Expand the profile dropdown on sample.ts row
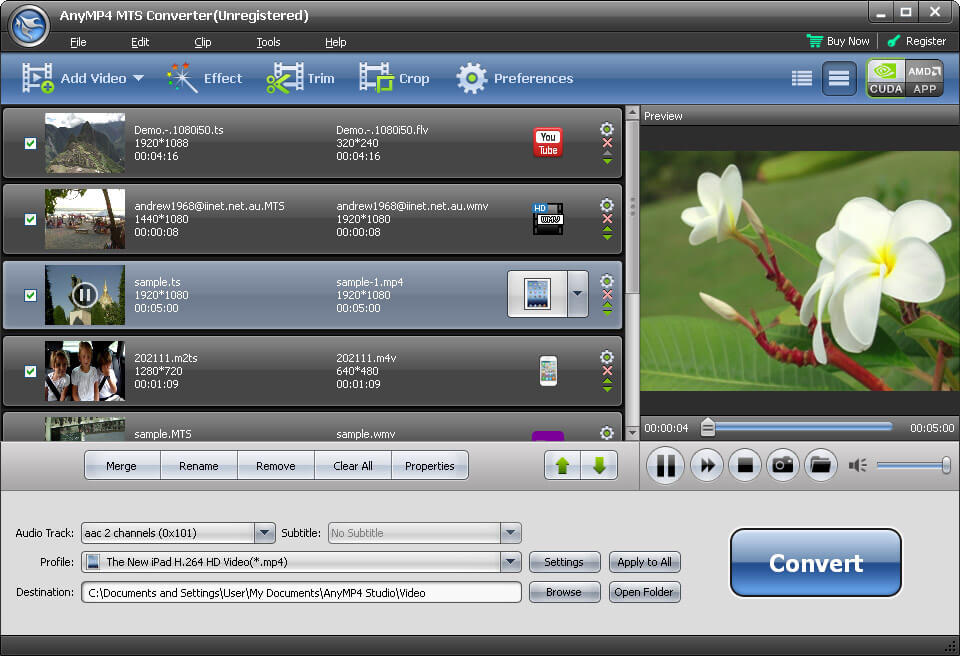960x656 pixels. click(577, 294)
